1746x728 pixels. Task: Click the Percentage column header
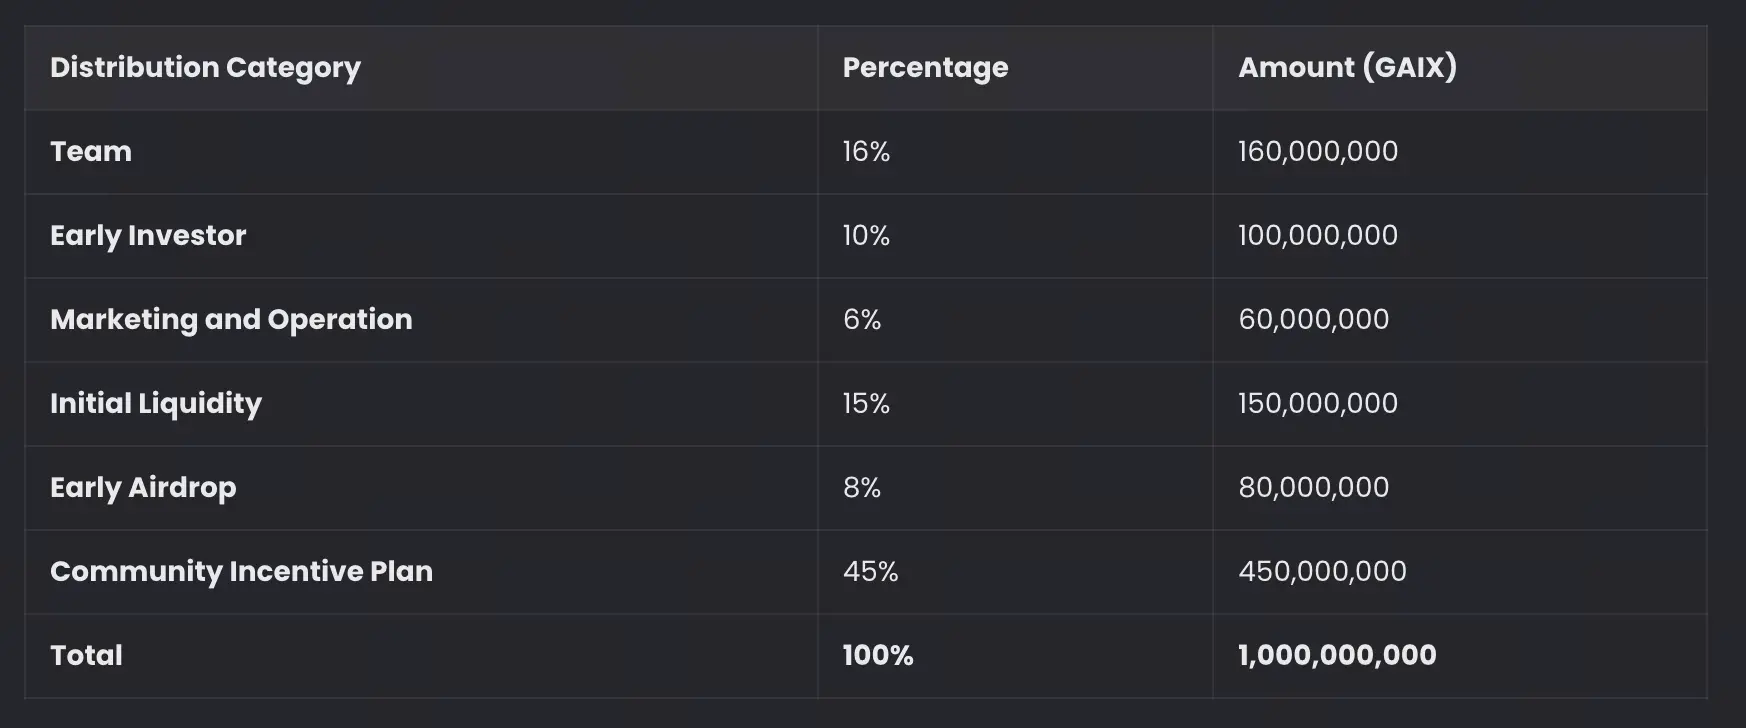pos(925,67)
